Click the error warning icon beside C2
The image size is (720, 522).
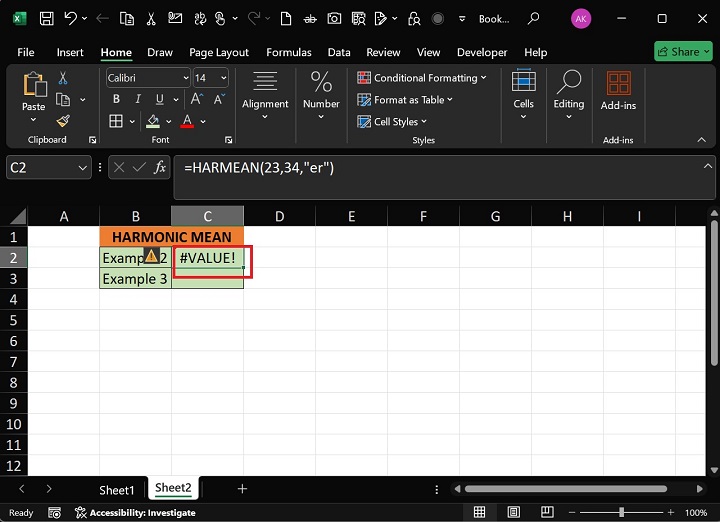[151, 255]
